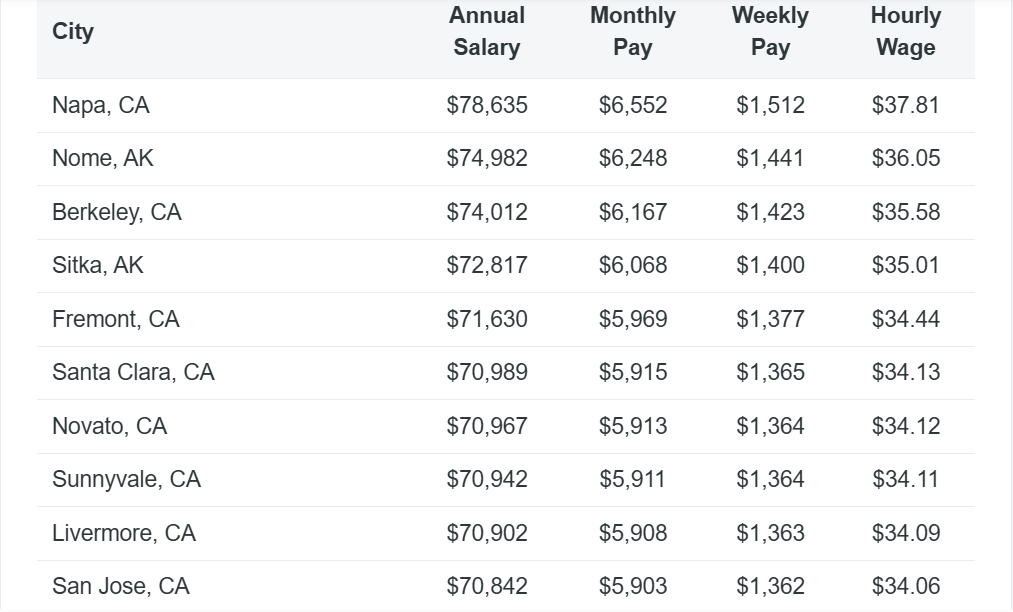Click the Berkeley, CA row label
The image size is (1013, 612).
pos(117,212)
